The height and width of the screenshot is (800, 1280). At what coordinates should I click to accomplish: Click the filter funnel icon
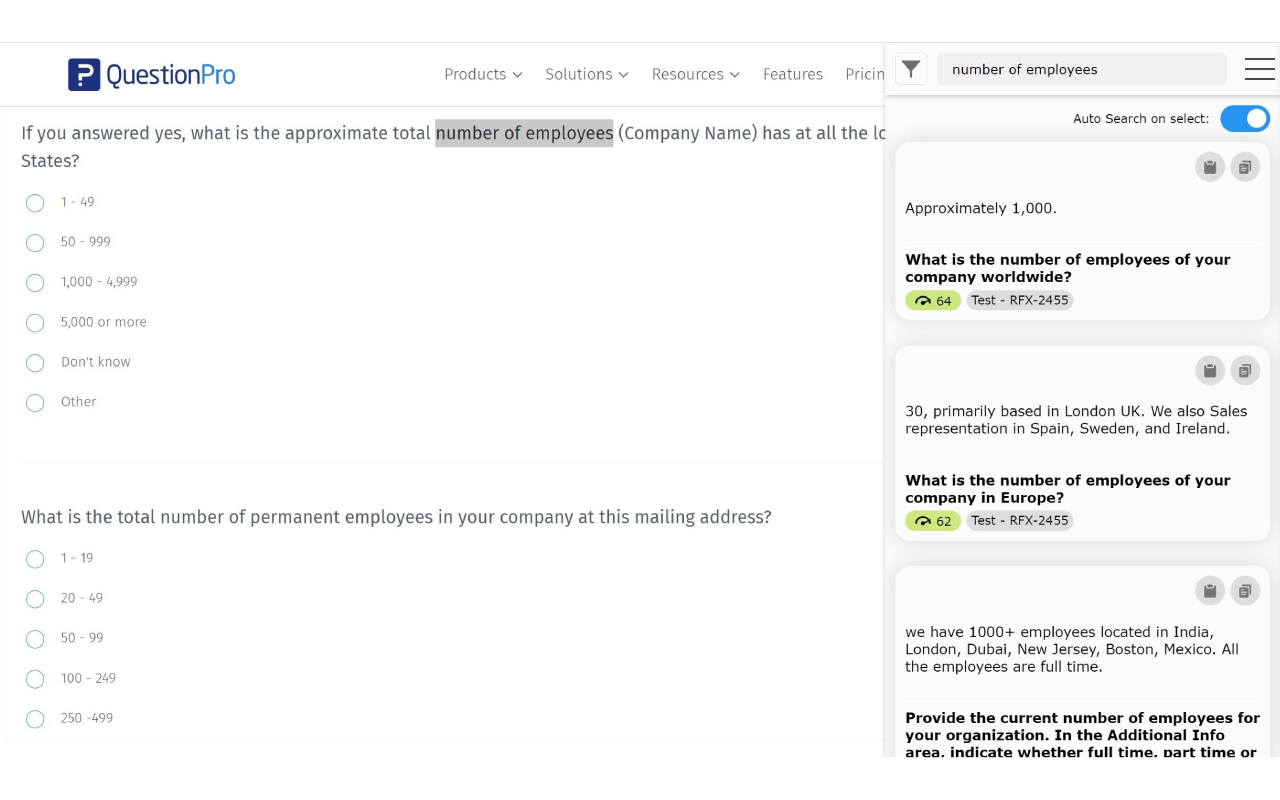pos(911,69)
